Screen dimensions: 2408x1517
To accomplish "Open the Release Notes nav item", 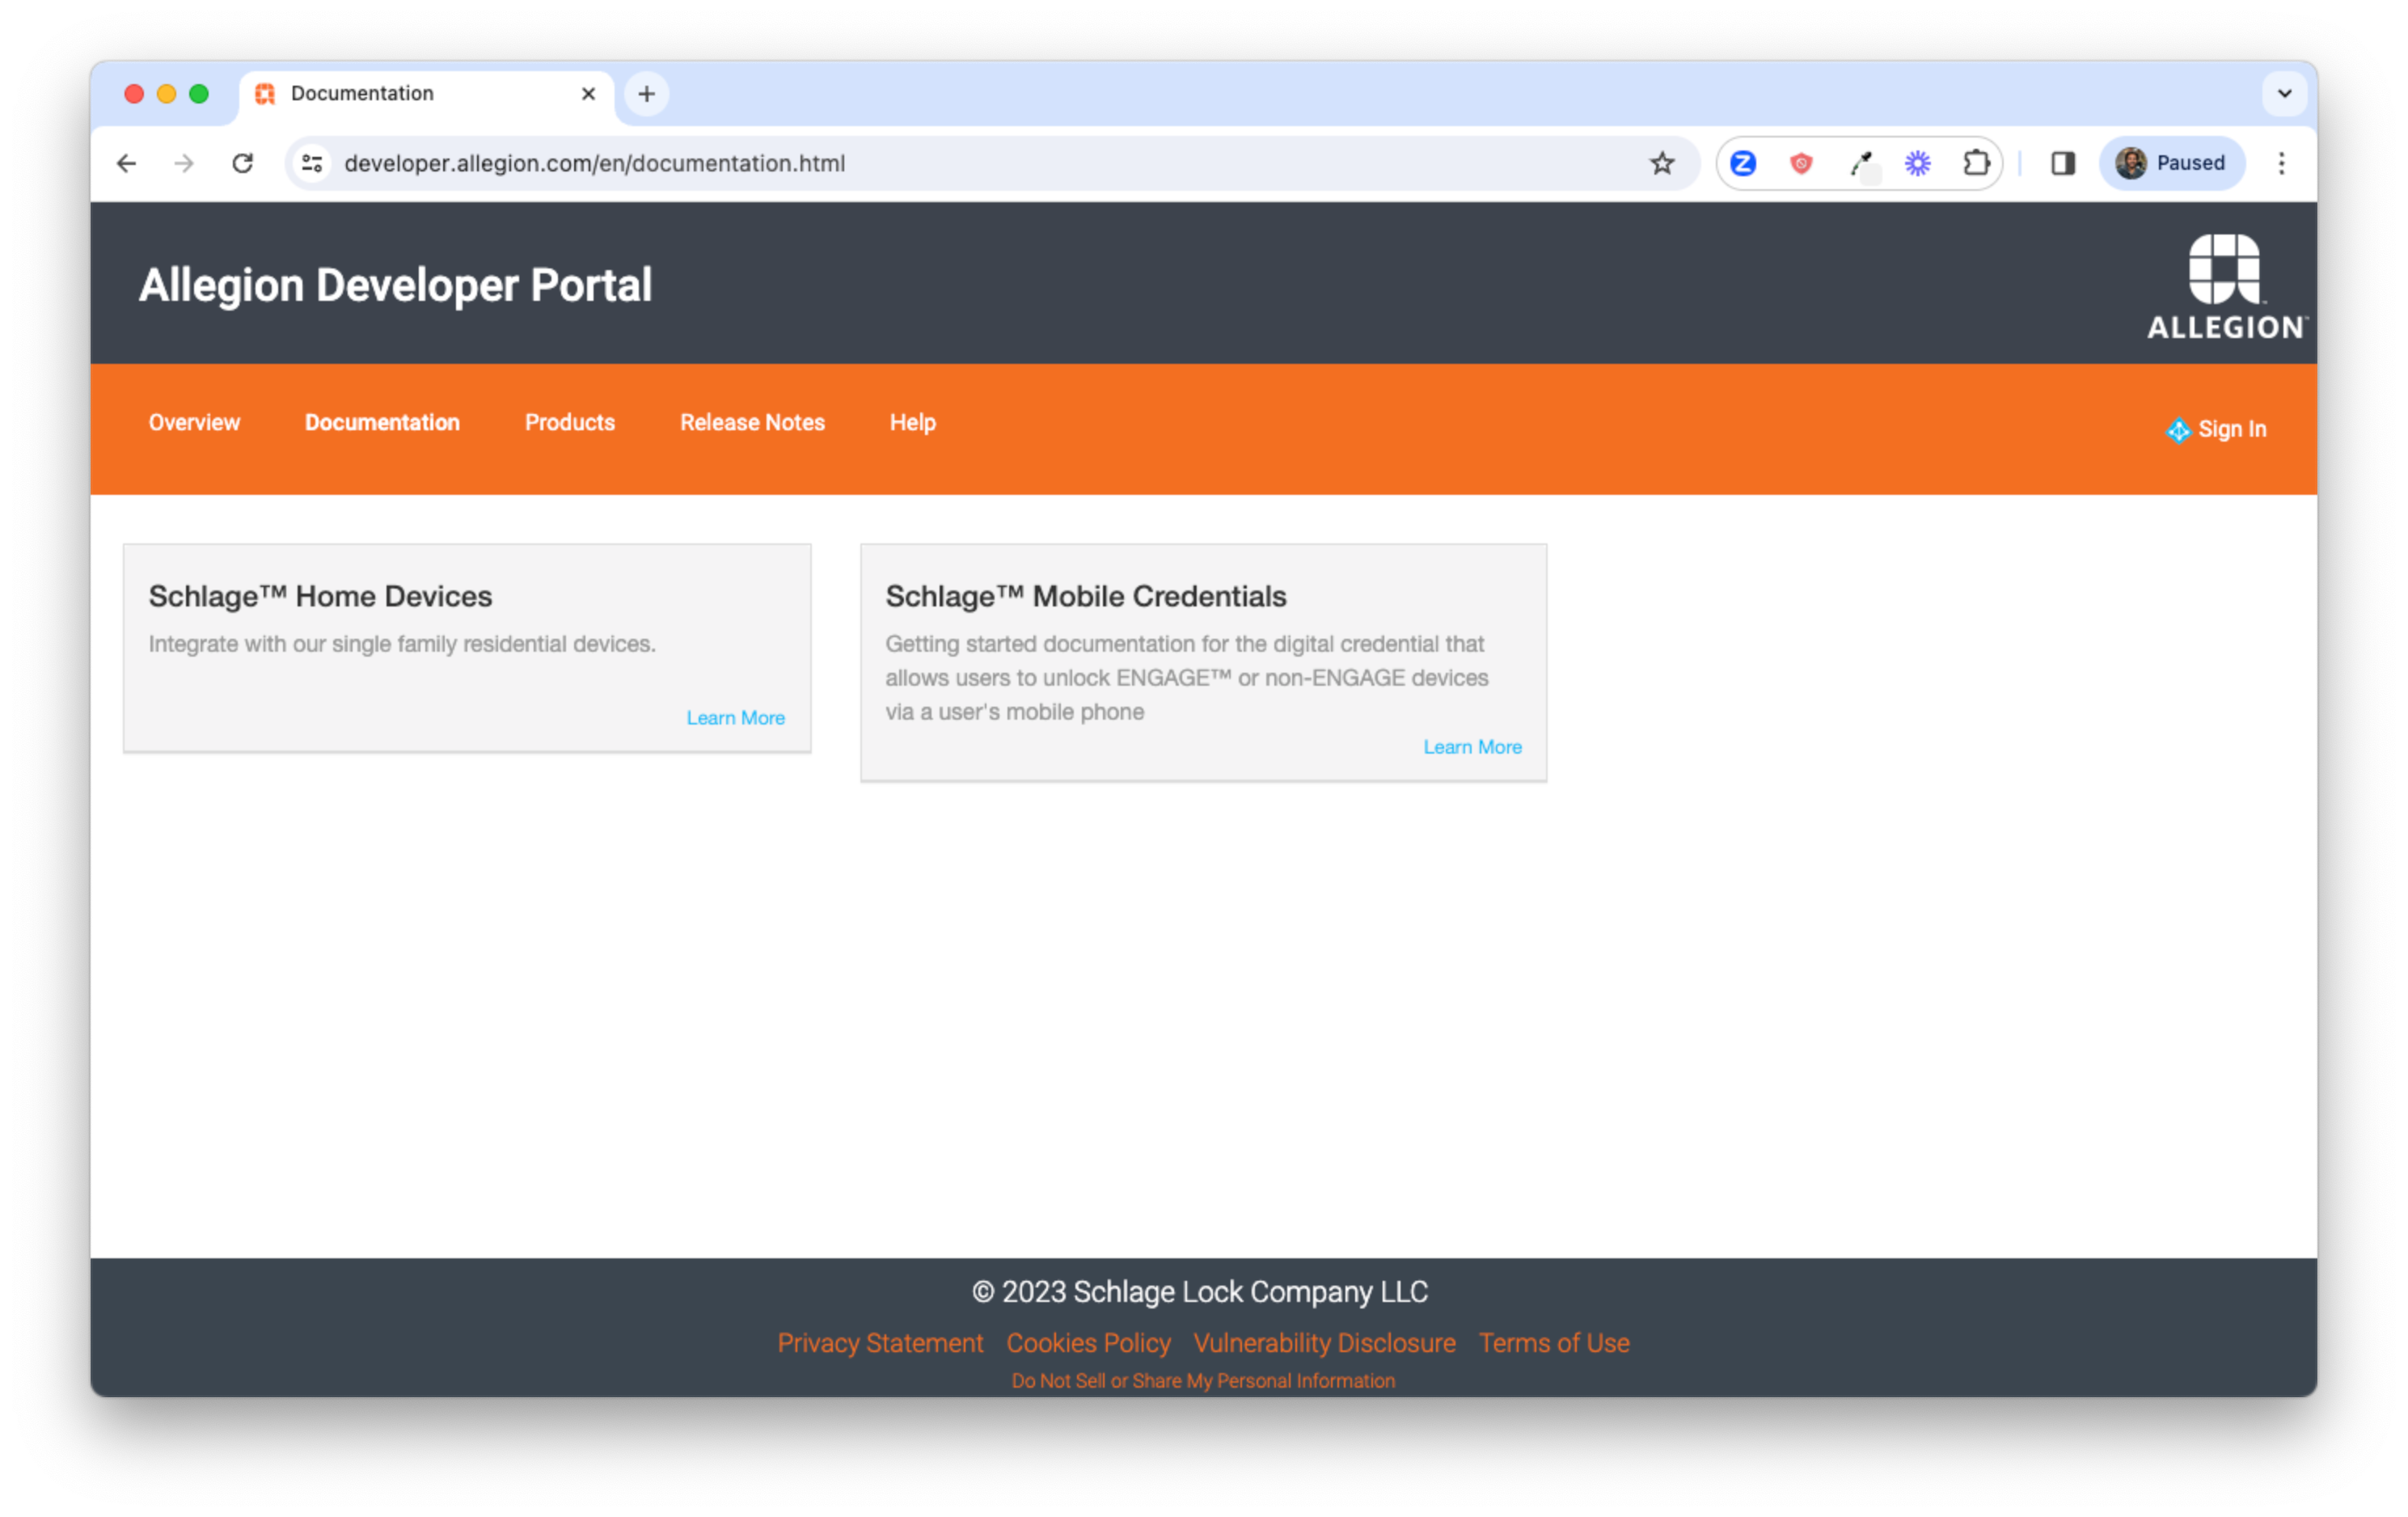I will pos(752,422).
